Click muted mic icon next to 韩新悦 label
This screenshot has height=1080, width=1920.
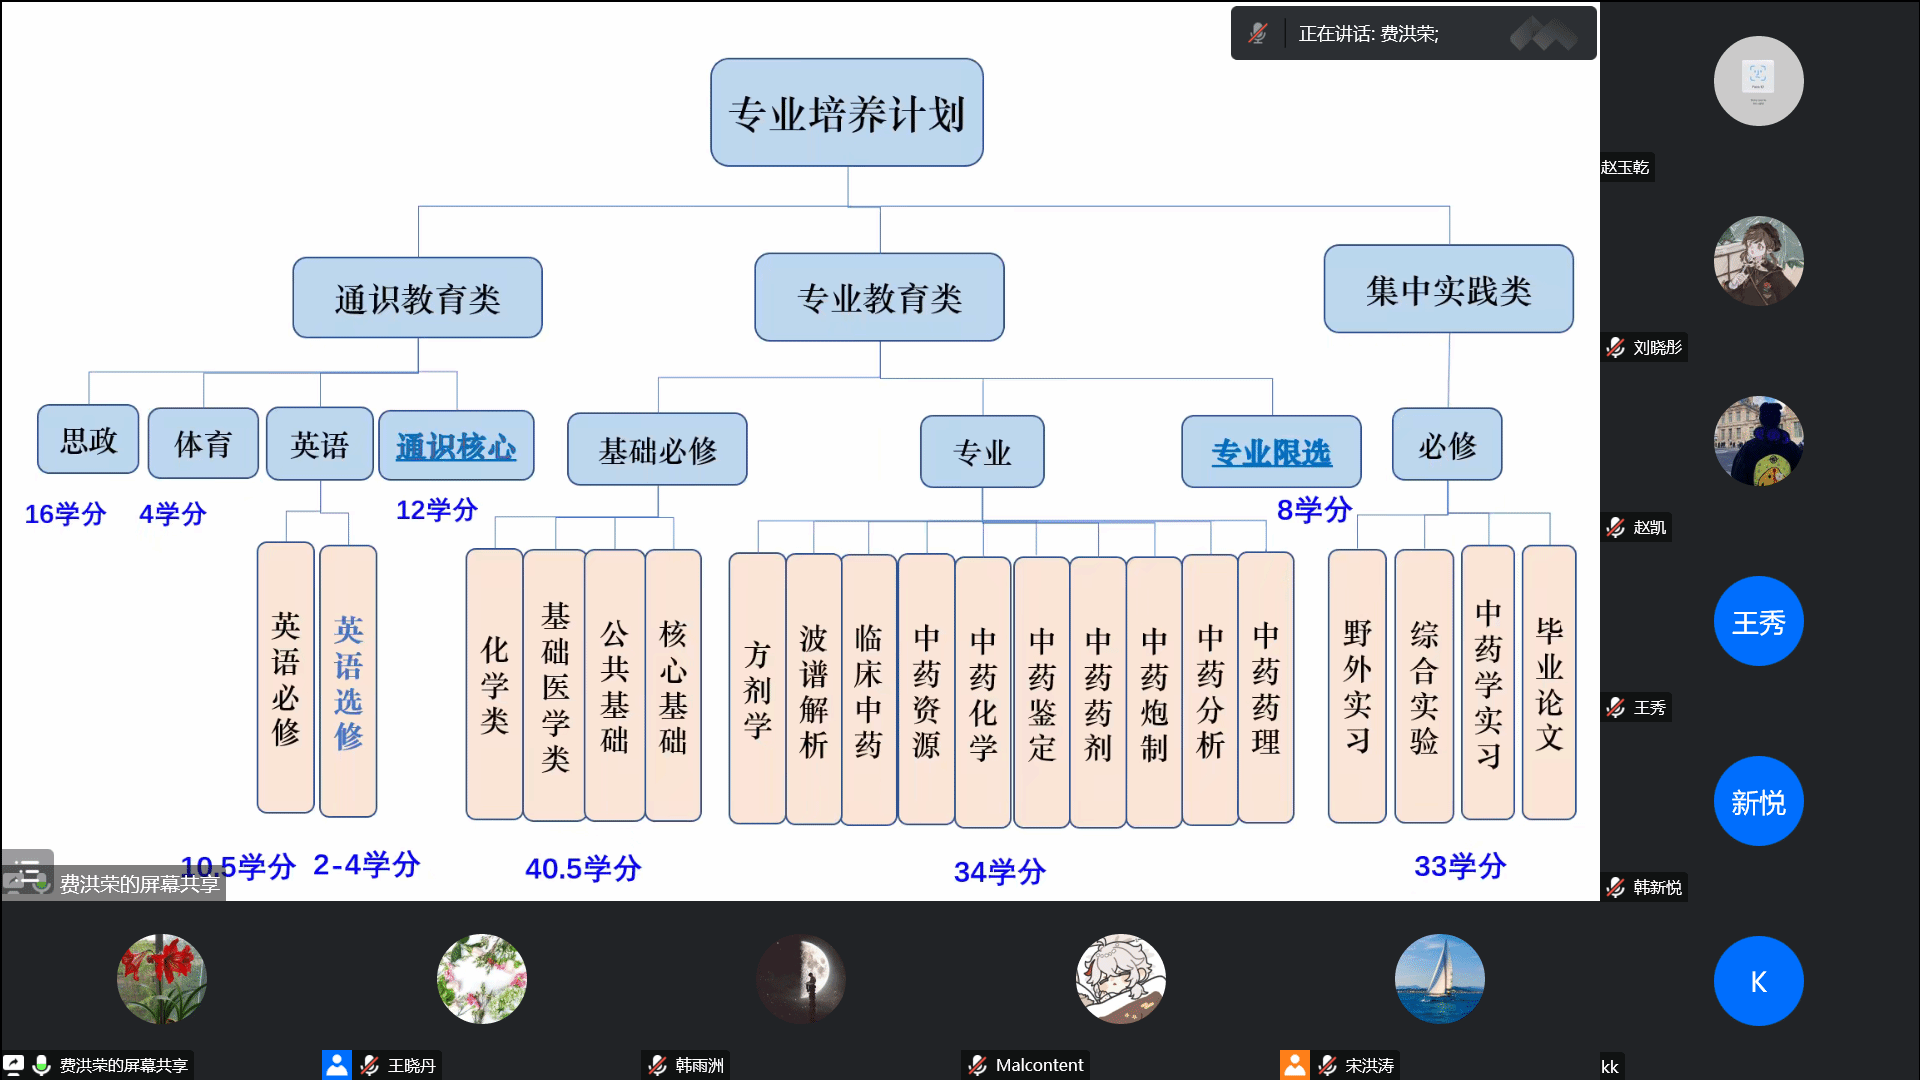tap(1615, 887)
